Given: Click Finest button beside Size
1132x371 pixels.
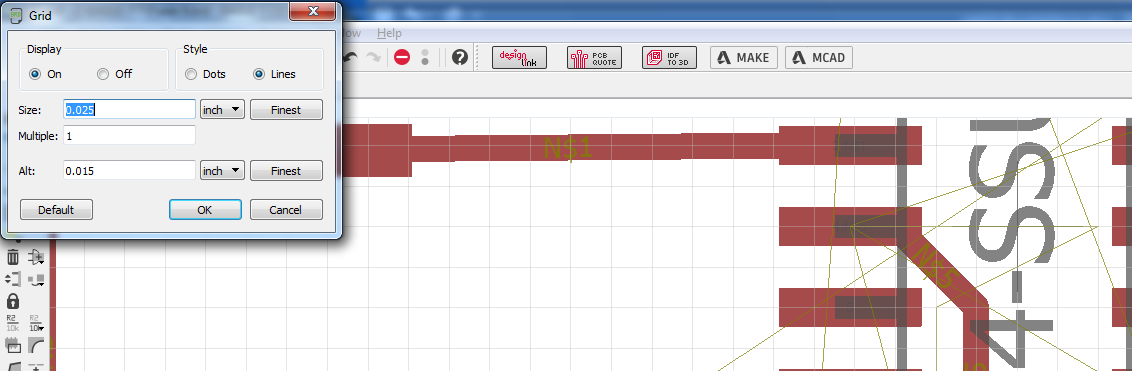Looking at the screenshot, I should pyautogui.click(x=286, y=110).
